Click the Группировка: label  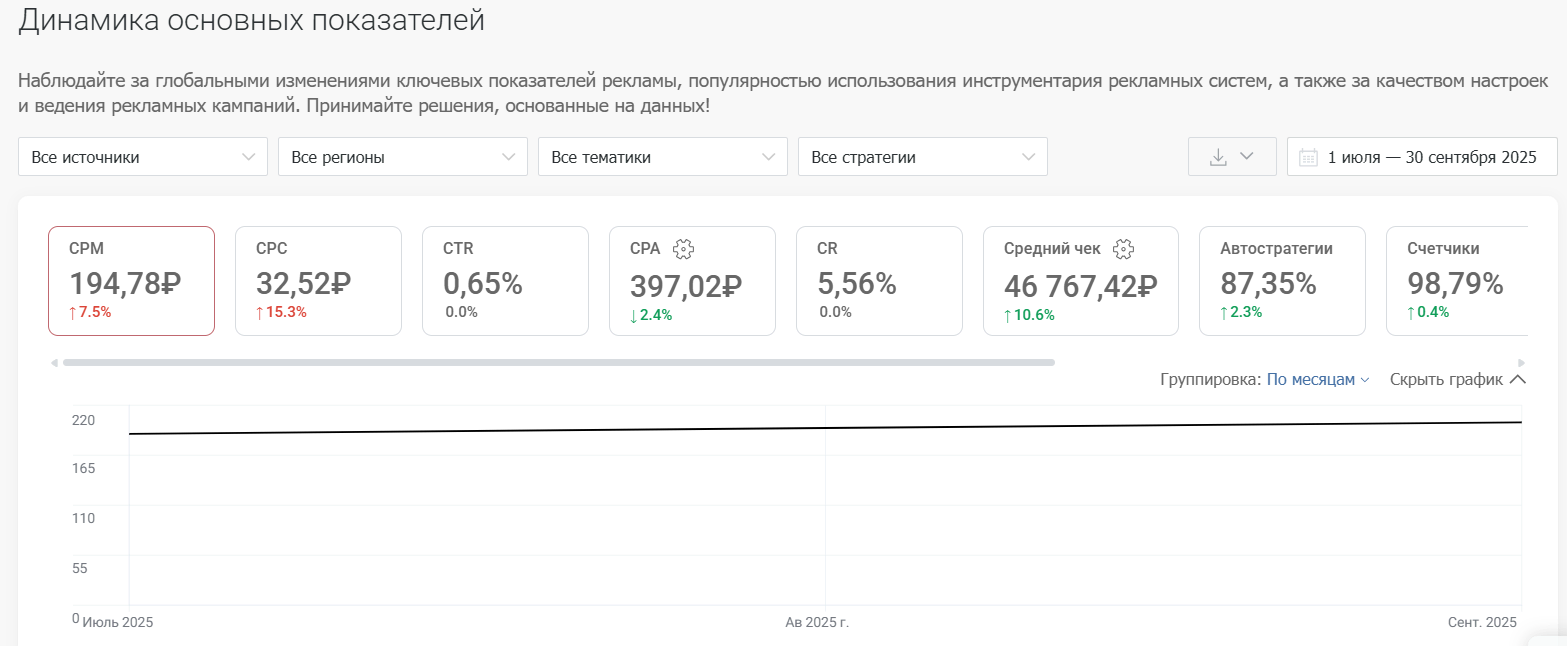click(1211, 380)
